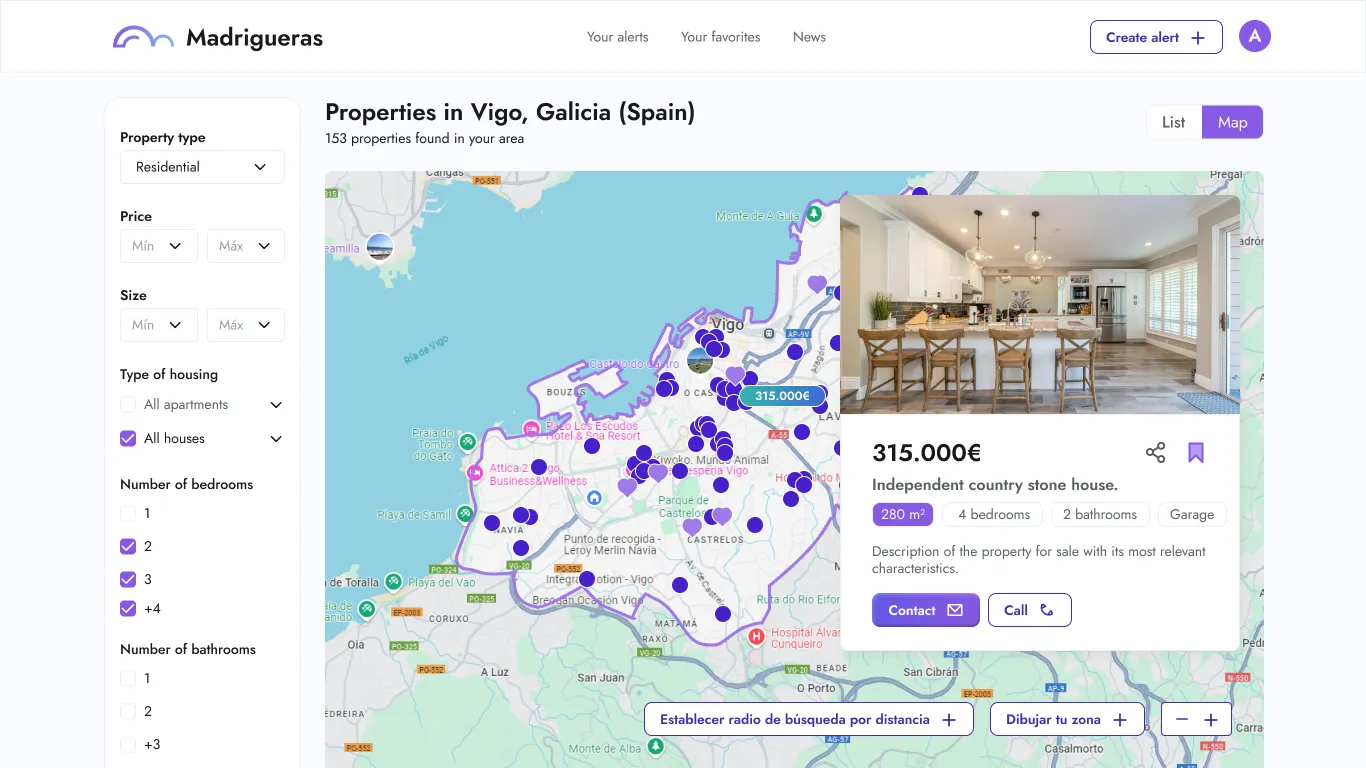Viewport: 1366px width, 768px height.
Task: Click Establecer radio de búsqueda por distancia
Action: point(809,720)
